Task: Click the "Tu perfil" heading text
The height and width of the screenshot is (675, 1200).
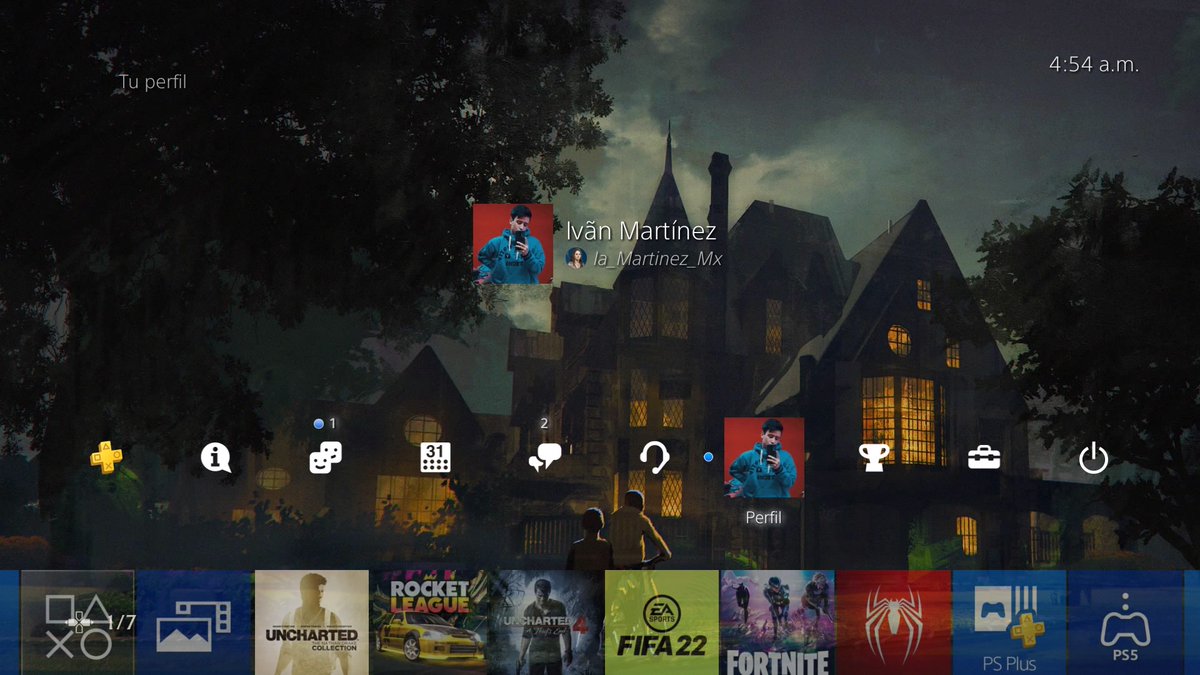Action: tap(152, 82)
